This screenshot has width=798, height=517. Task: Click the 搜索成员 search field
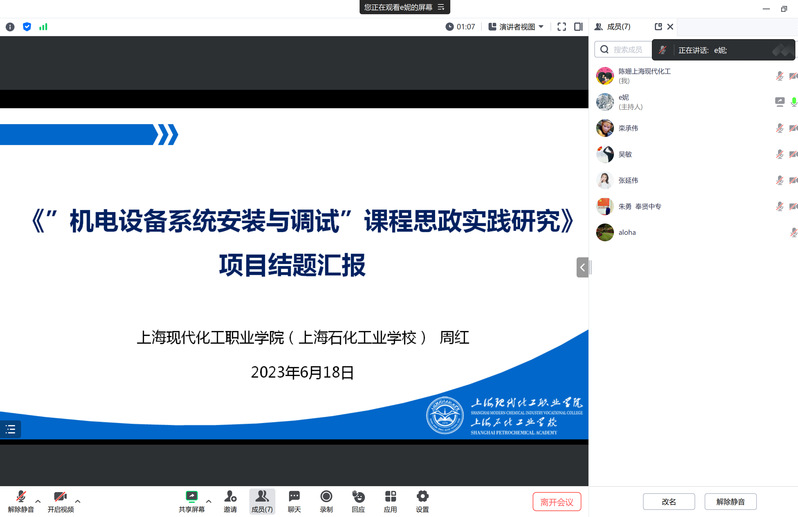[x=628, y=49]
